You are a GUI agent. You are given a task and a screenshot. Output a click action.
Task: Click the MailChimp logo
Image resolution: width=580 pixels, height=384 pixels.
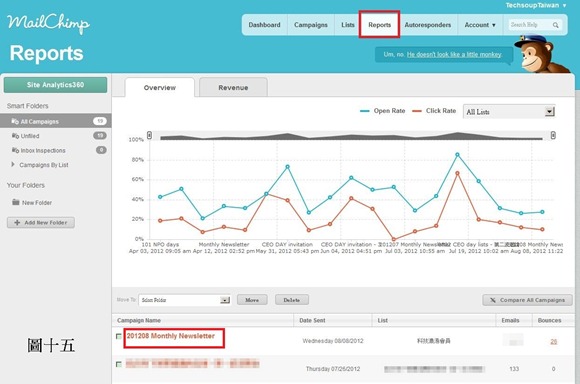[48, 23]
